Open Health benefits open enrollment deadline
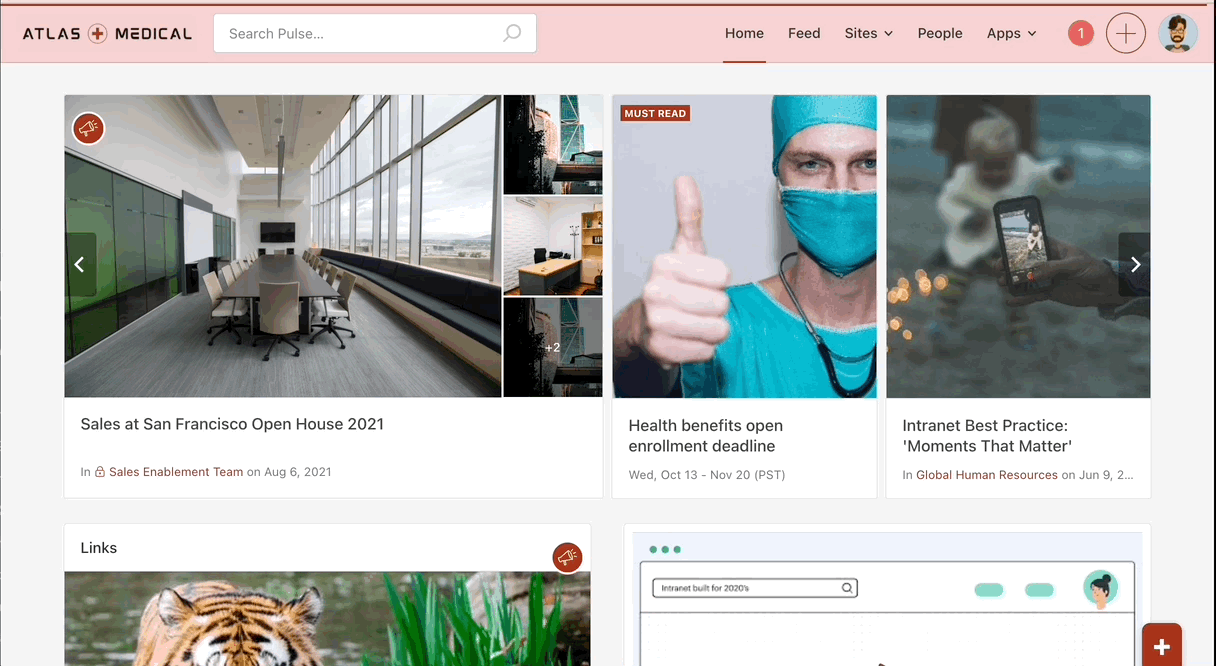 [706, 436]
